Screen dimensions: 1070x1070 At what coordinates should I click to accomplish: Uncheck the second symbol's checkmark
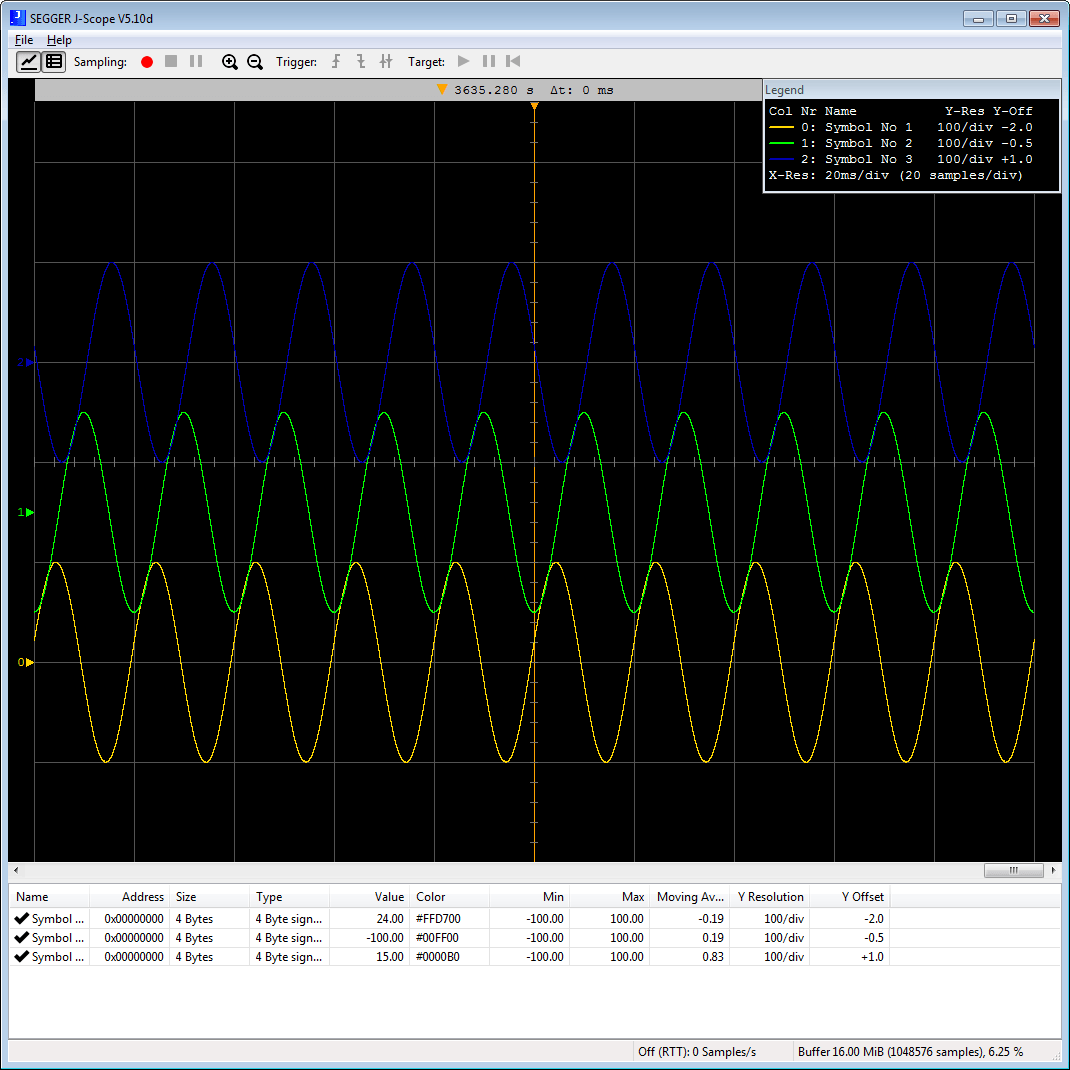point(21,937)
